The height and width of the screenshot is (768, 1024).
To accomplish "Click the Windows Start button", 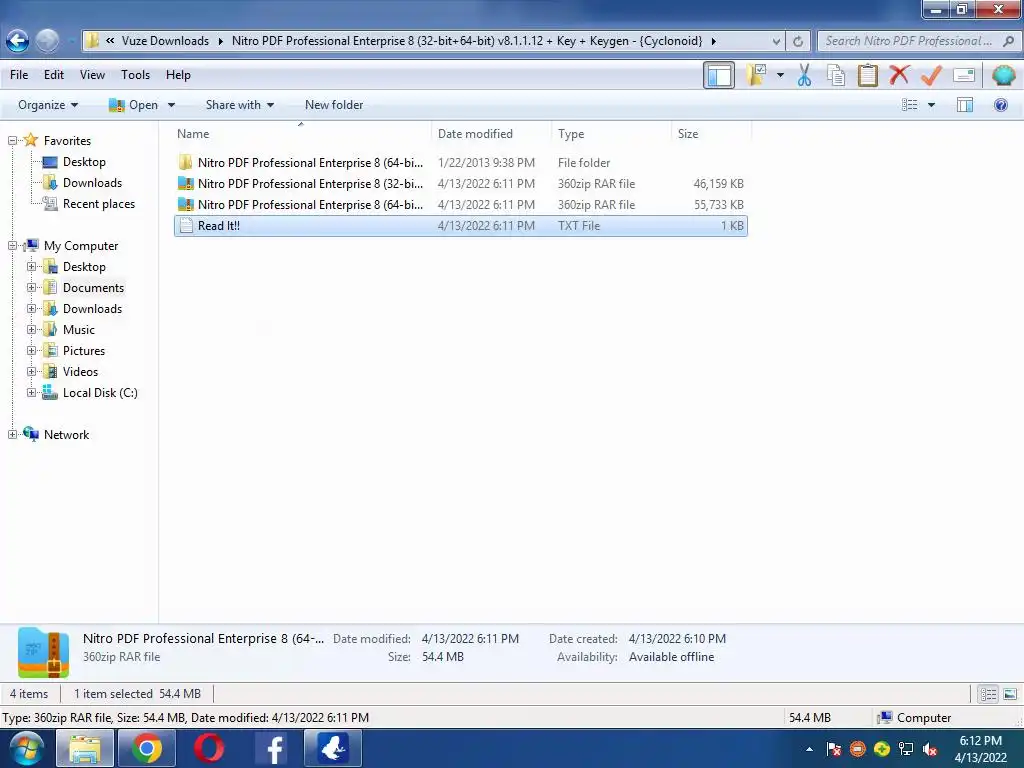I will click(x=27, y=749).
